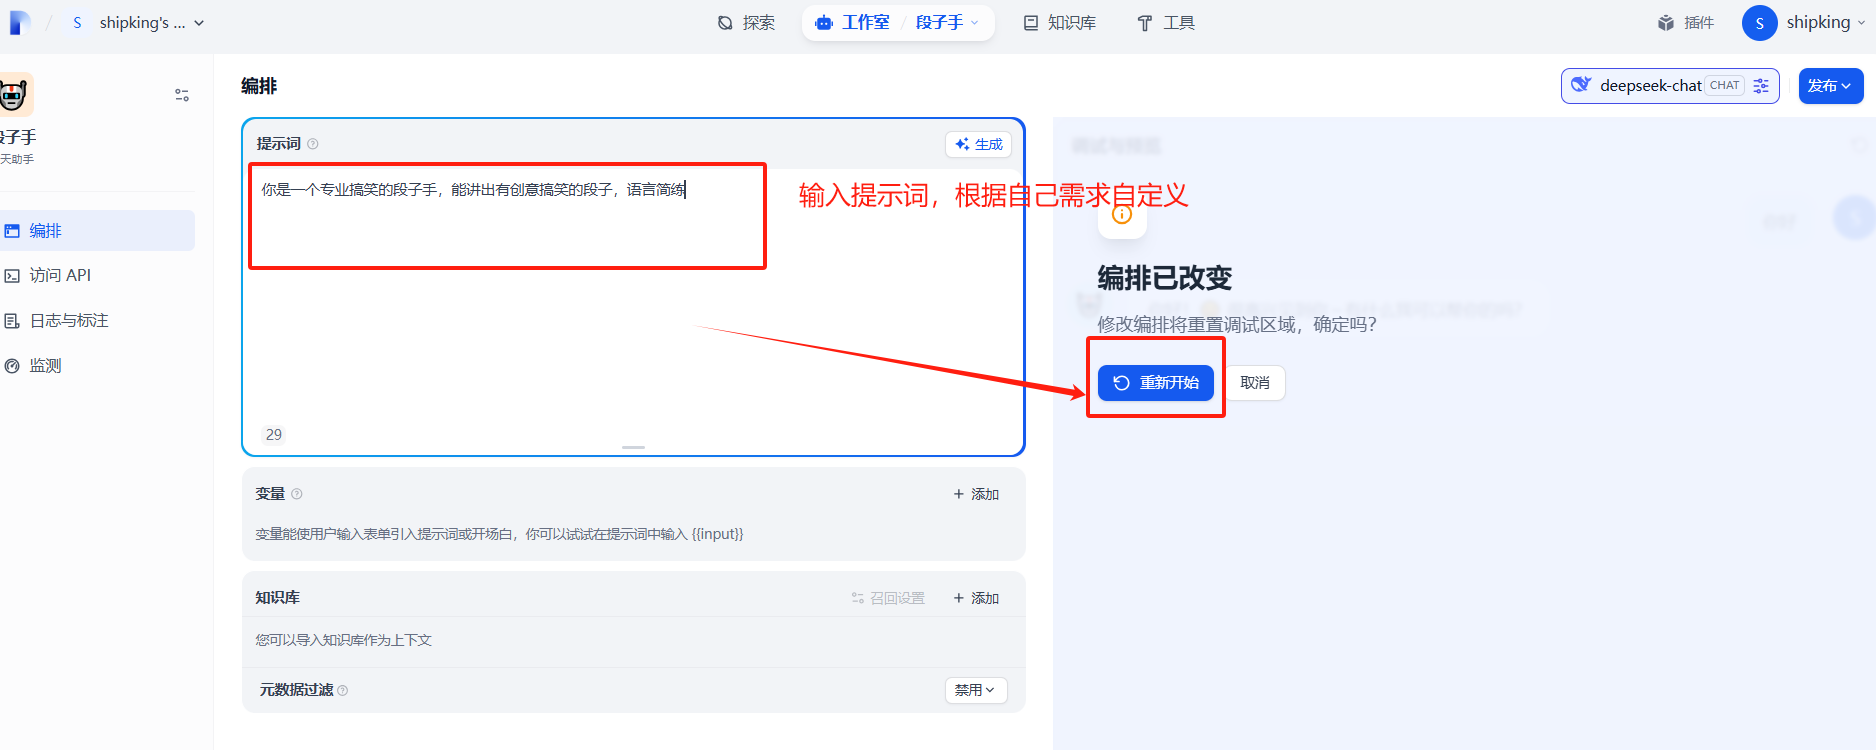Screen dimensions: 1876x750
Task: Click the 编排已改变 dialog title
Action: pos(1165,278)
